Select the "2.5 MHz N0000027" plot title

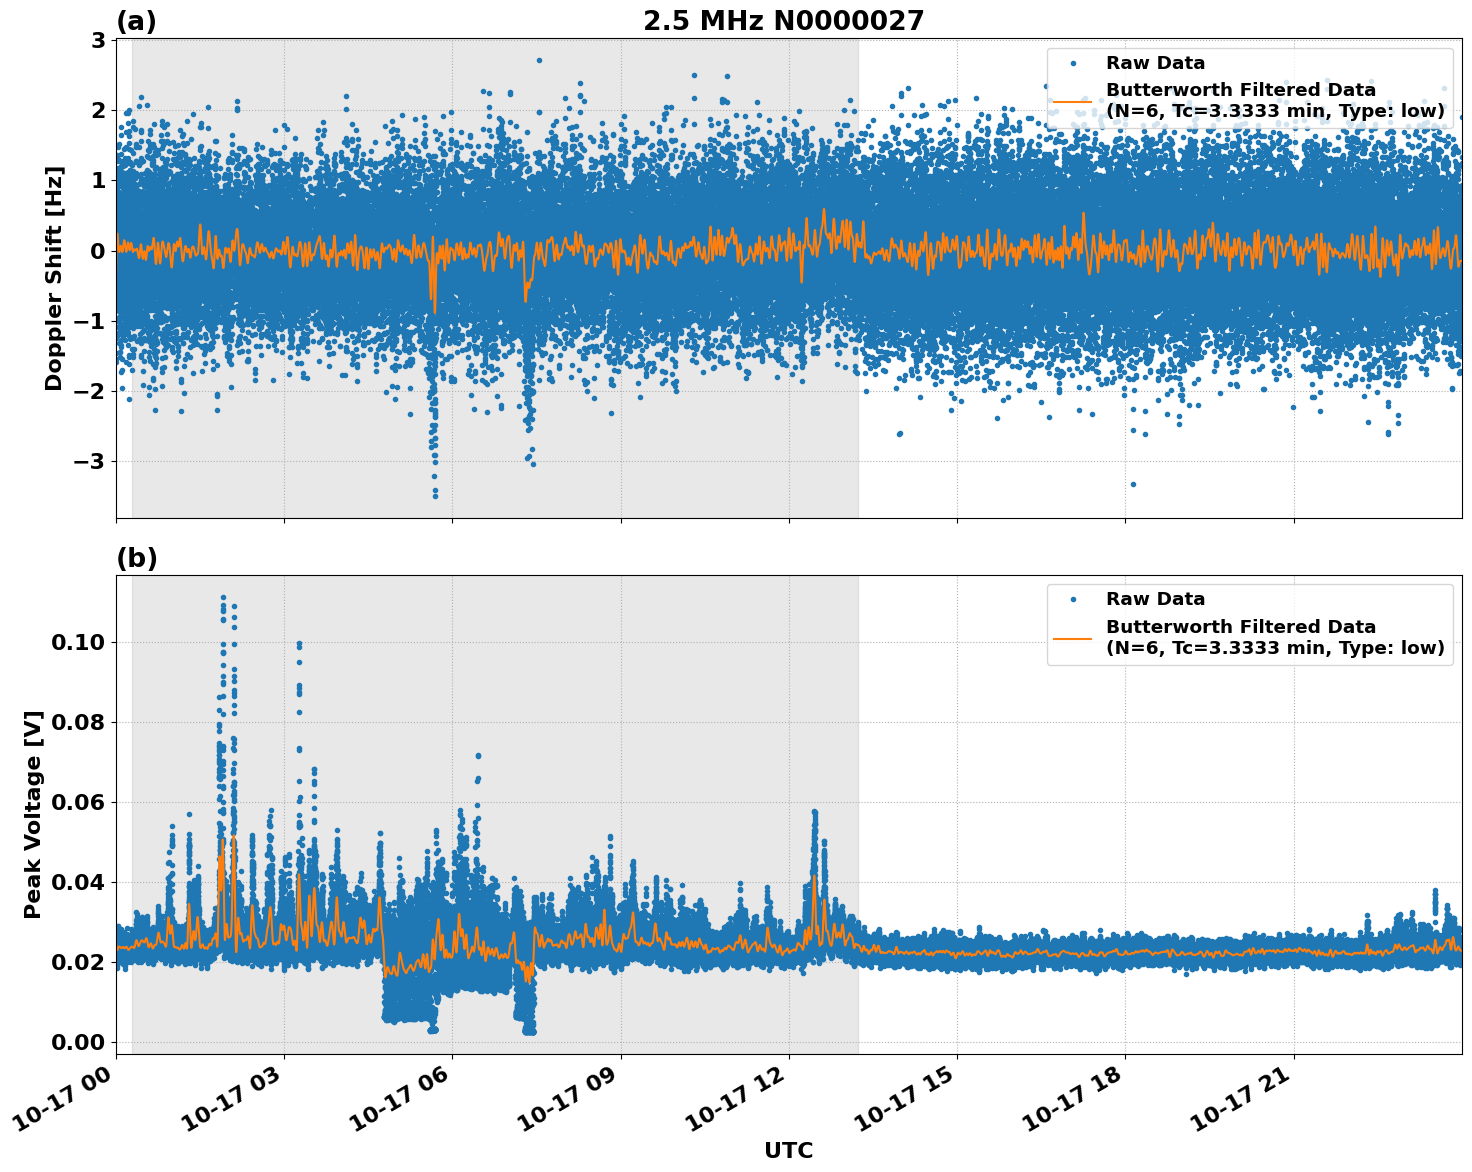pyautogui.click(x=783, y=21)
